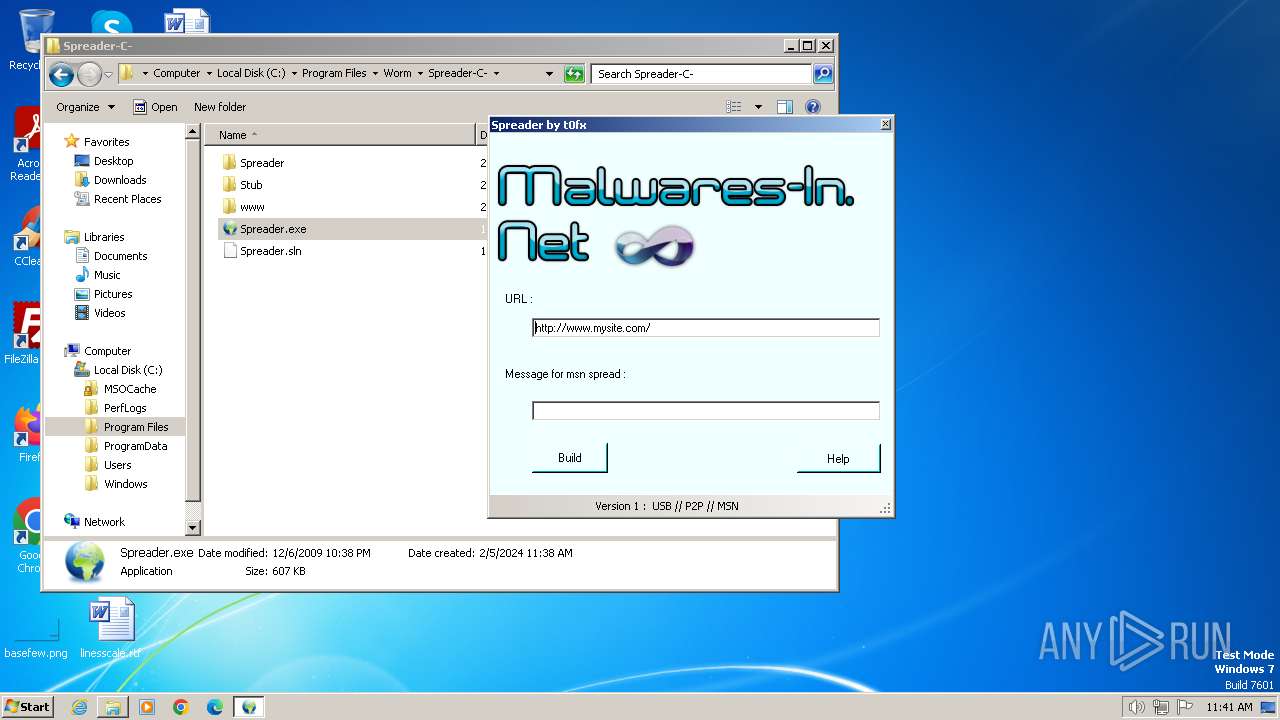Viewport: 1280px width, 720px height.
Task: Click the search magnifier icon
Action: tap(822, 73)
